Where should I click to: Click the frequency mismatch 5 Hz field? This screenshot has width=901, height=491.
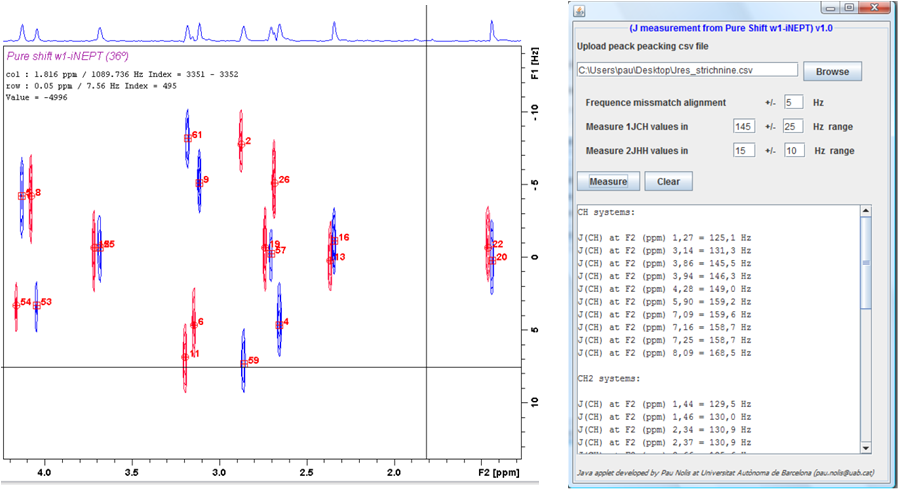point(793,102)
